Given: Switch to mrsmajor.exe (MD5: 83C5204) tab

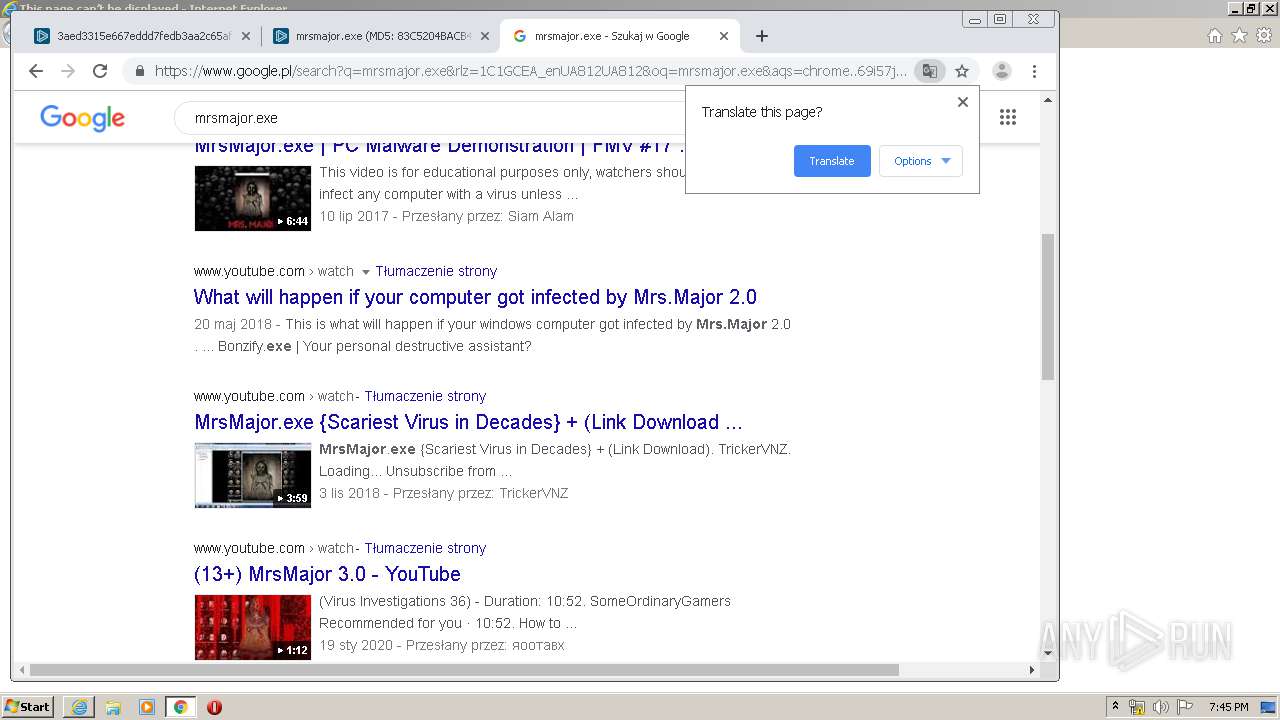Looking at the screenshot, I should coord(381,36).
